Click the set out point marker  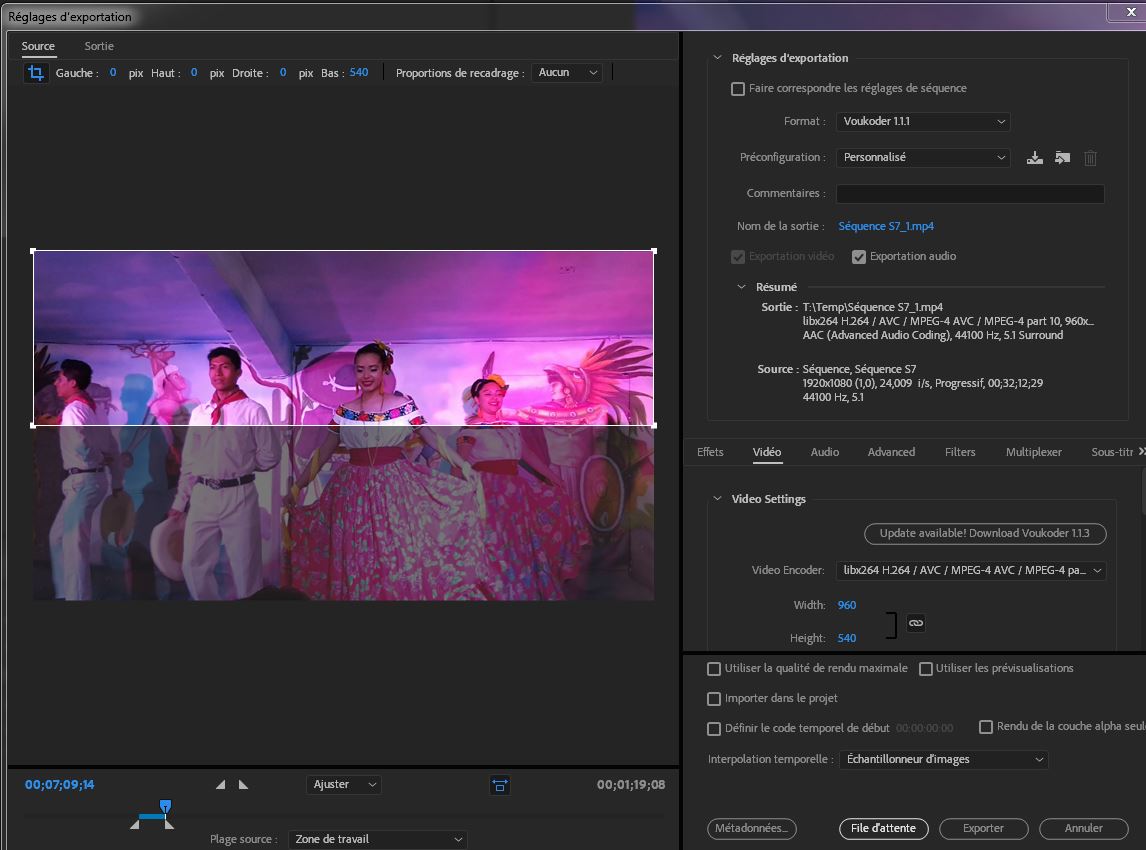point(243,785)
